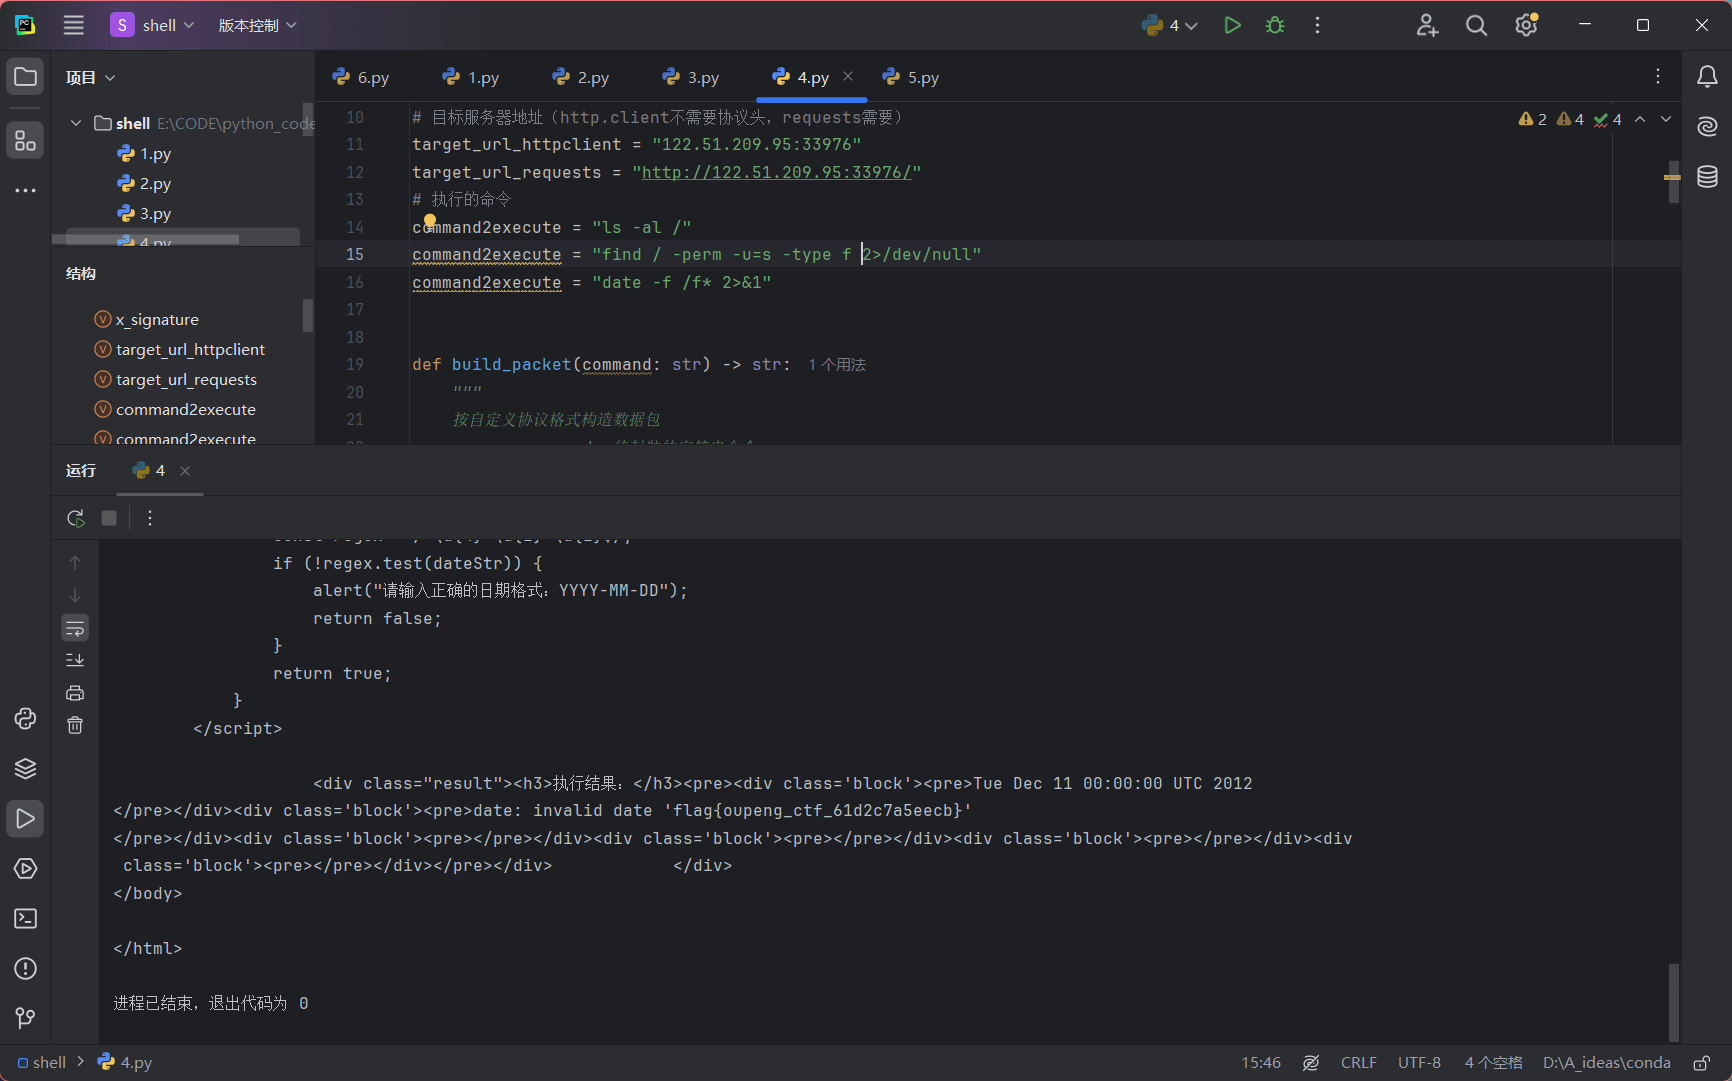Select 2.py in the project tree

click(144, 183)
